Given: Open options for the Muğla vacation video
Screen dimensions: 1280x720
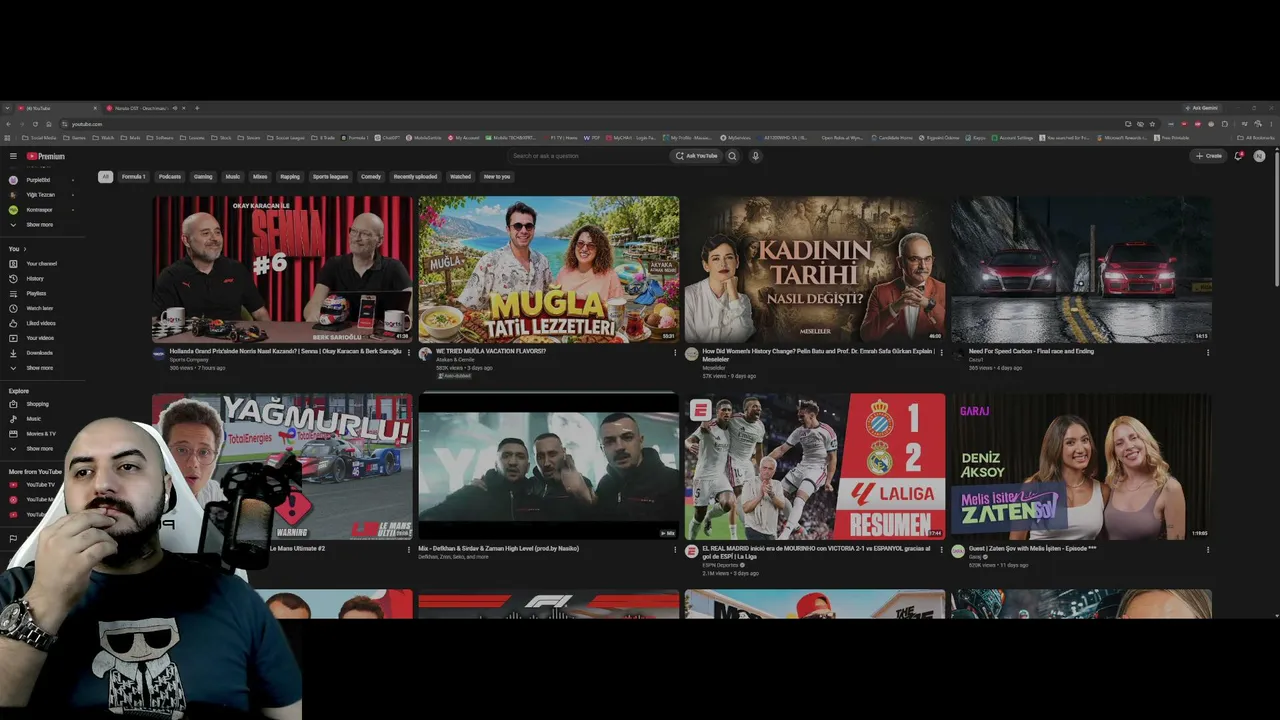Looking at the screenshot, I should pyautogui.click(x=675, y=352).
